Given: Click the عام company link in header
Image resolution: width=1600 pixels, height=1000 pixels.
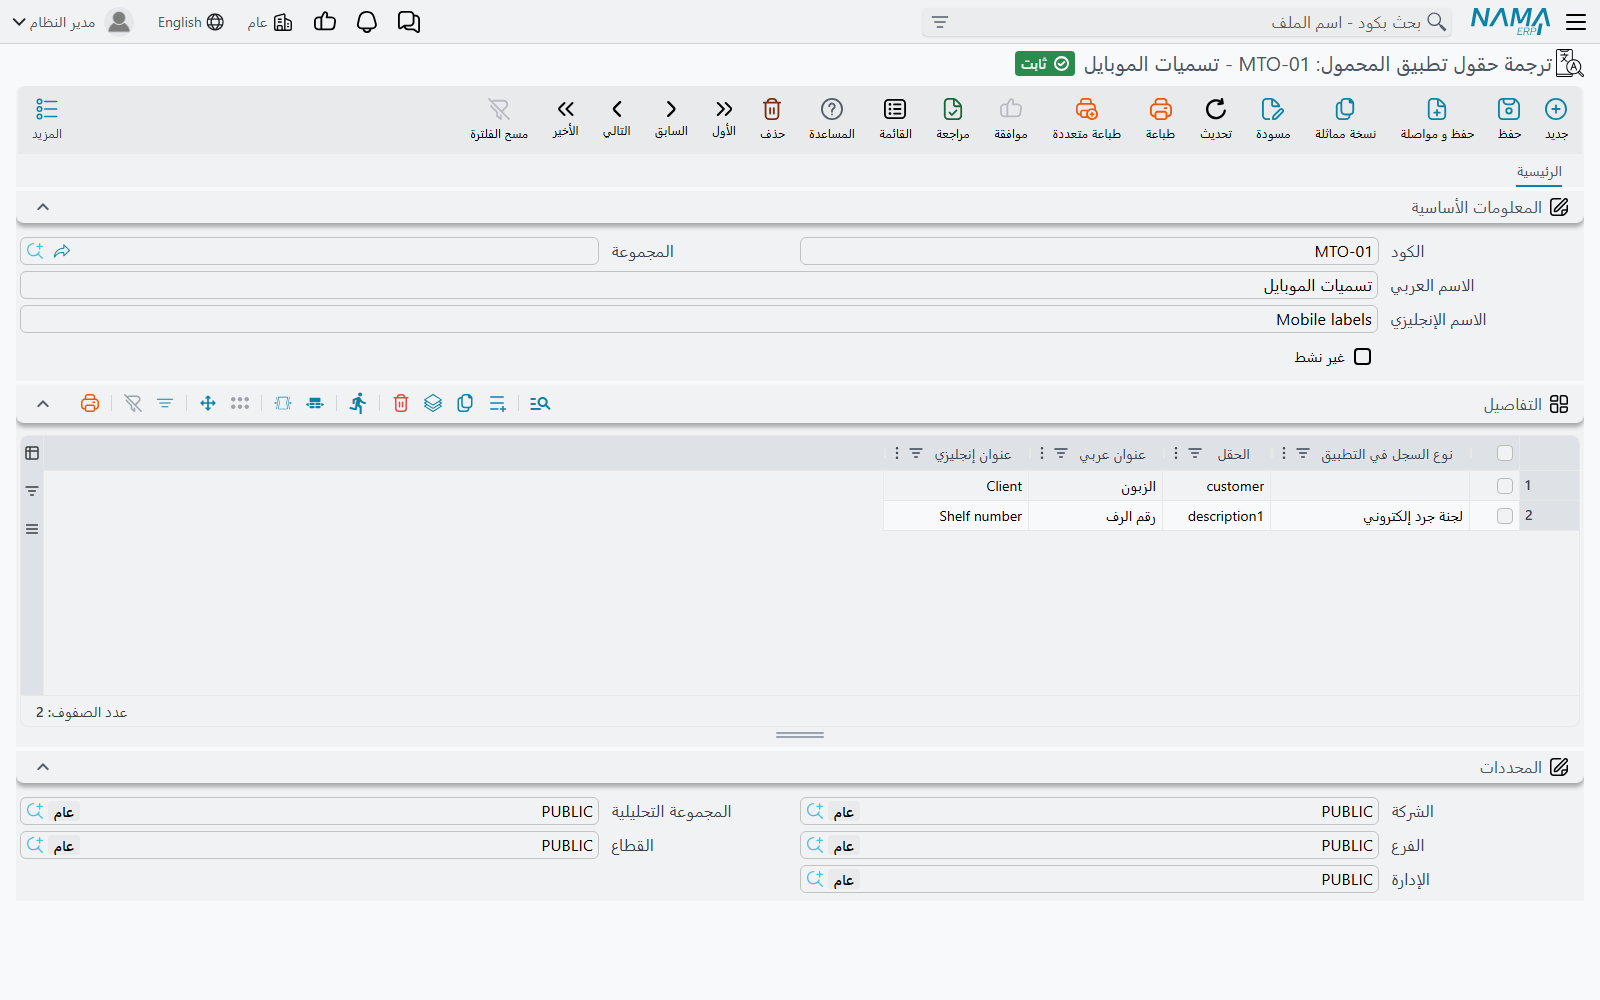Looking at the screenshot, I should pyautogui.click(x=270, y=22).
